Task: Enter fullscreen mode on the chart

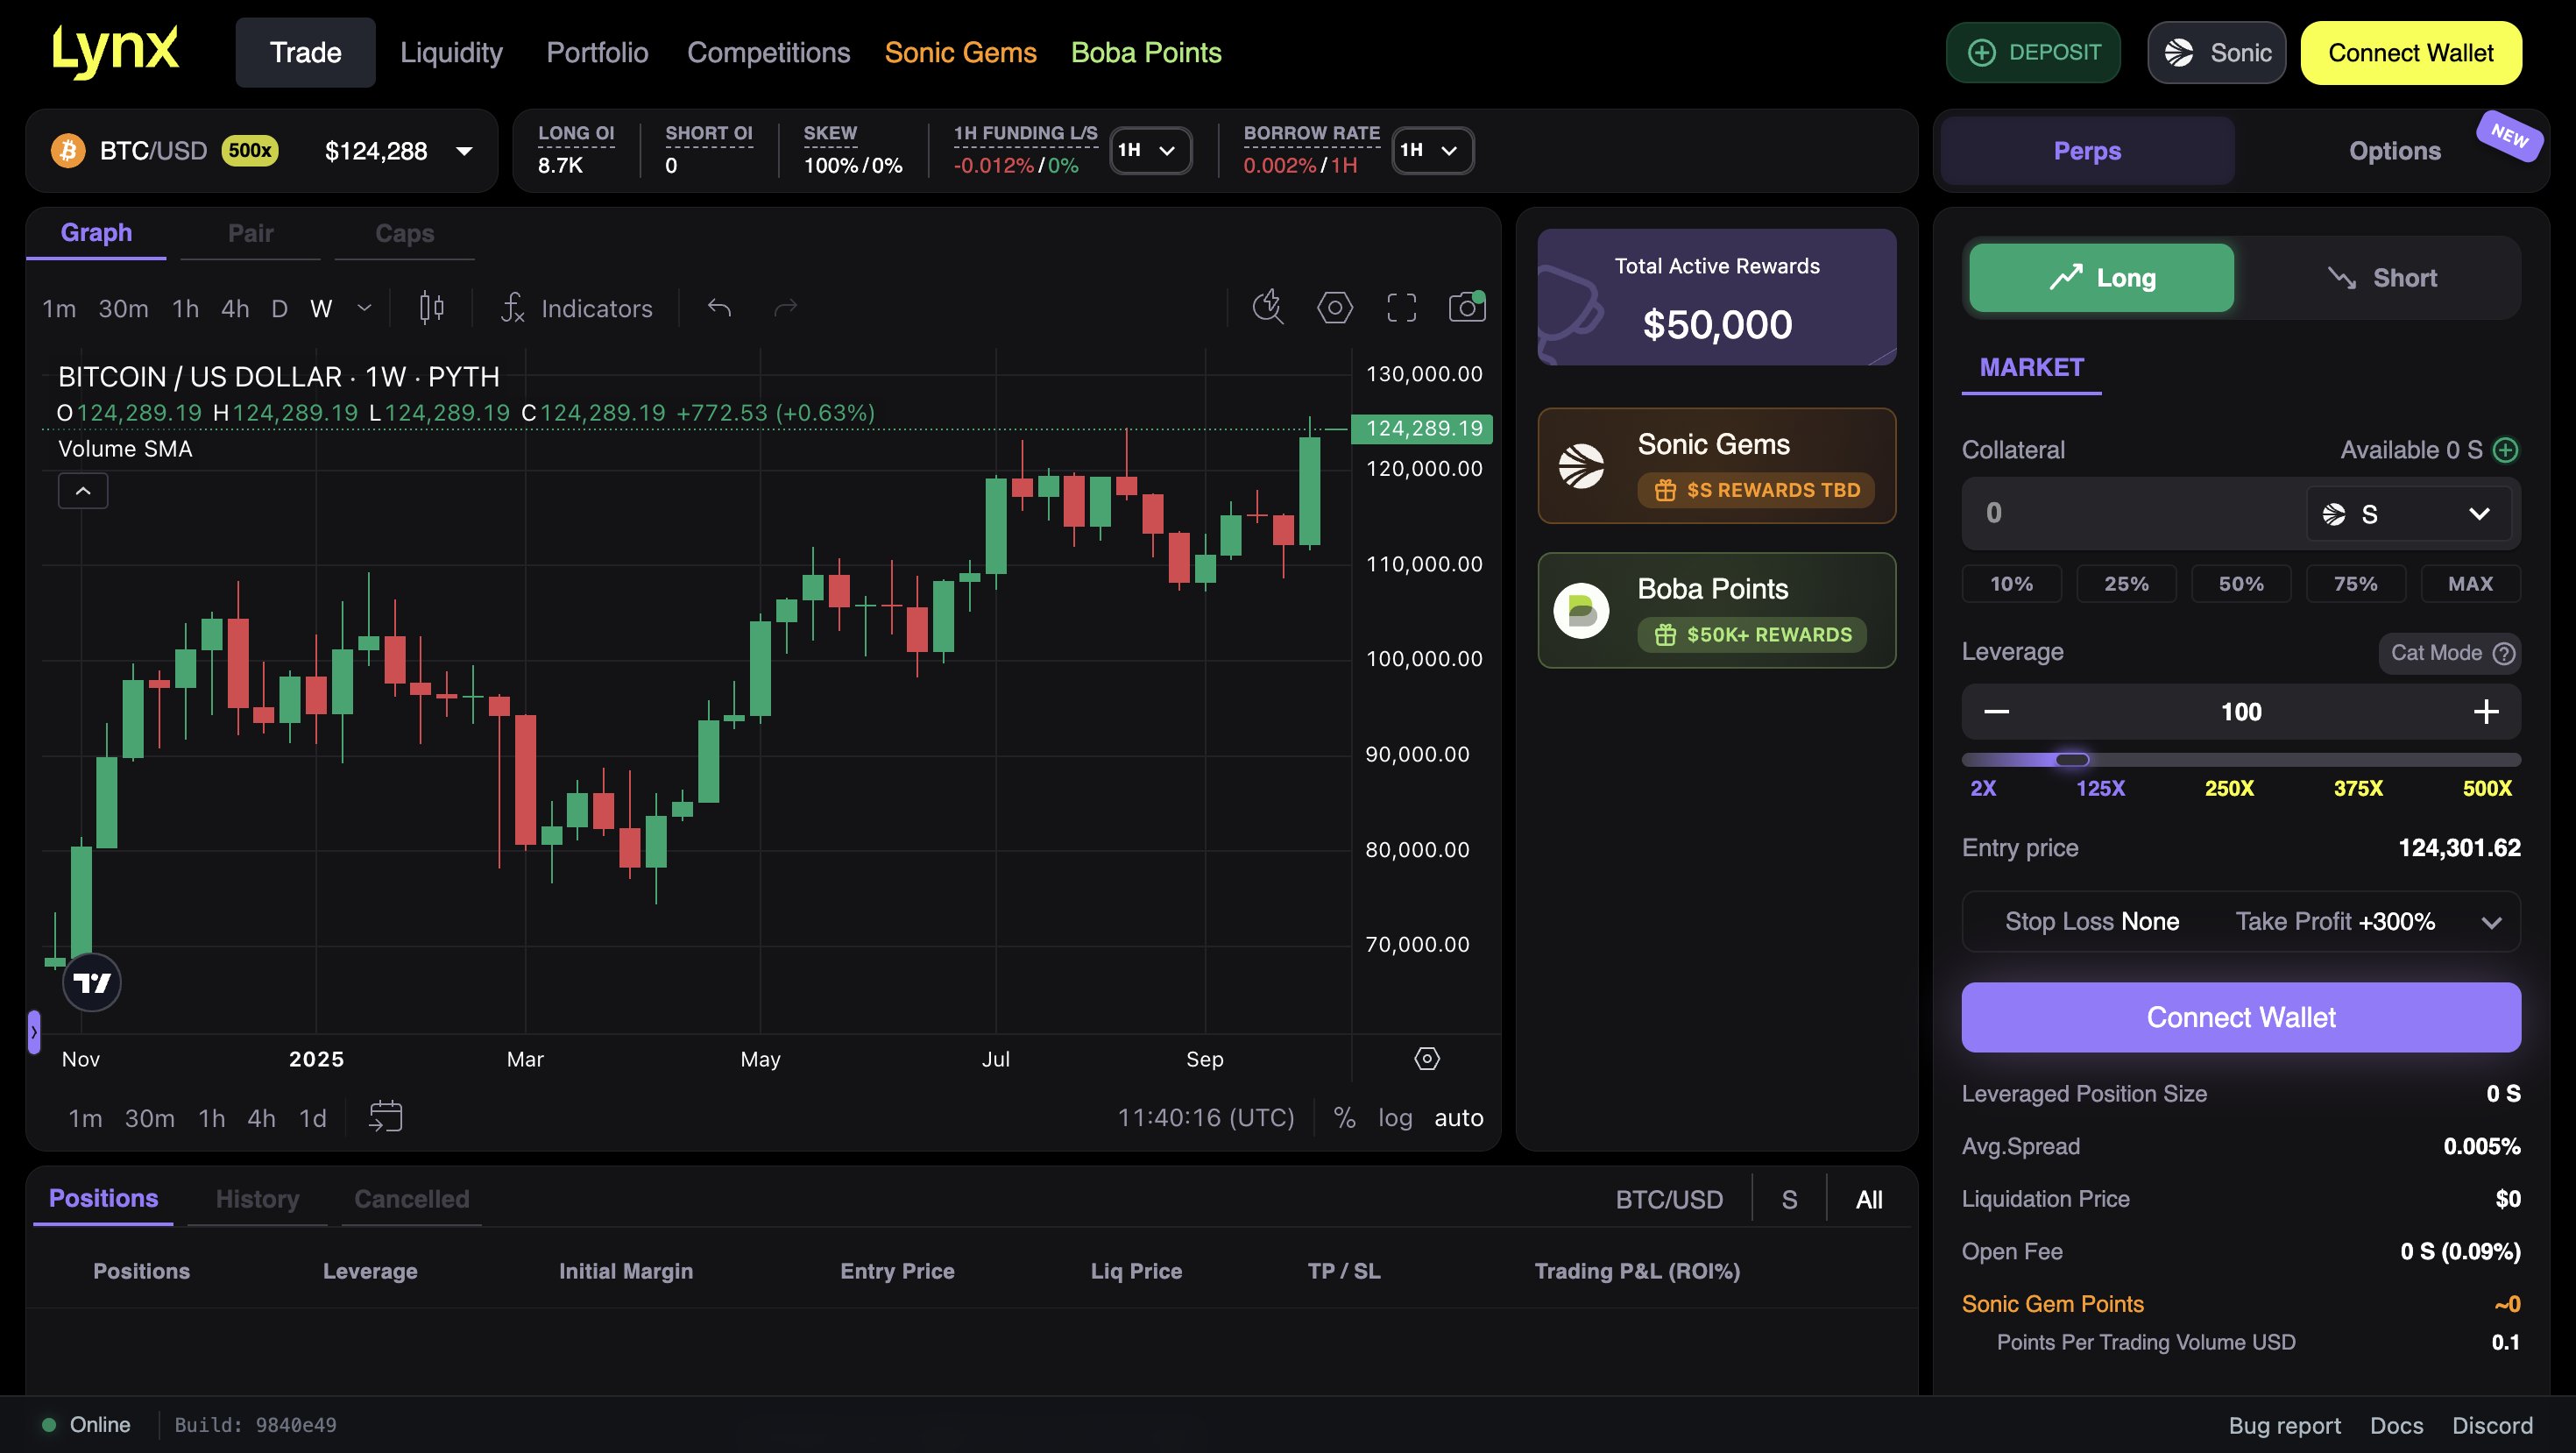Action: (x=1401, y=307)
